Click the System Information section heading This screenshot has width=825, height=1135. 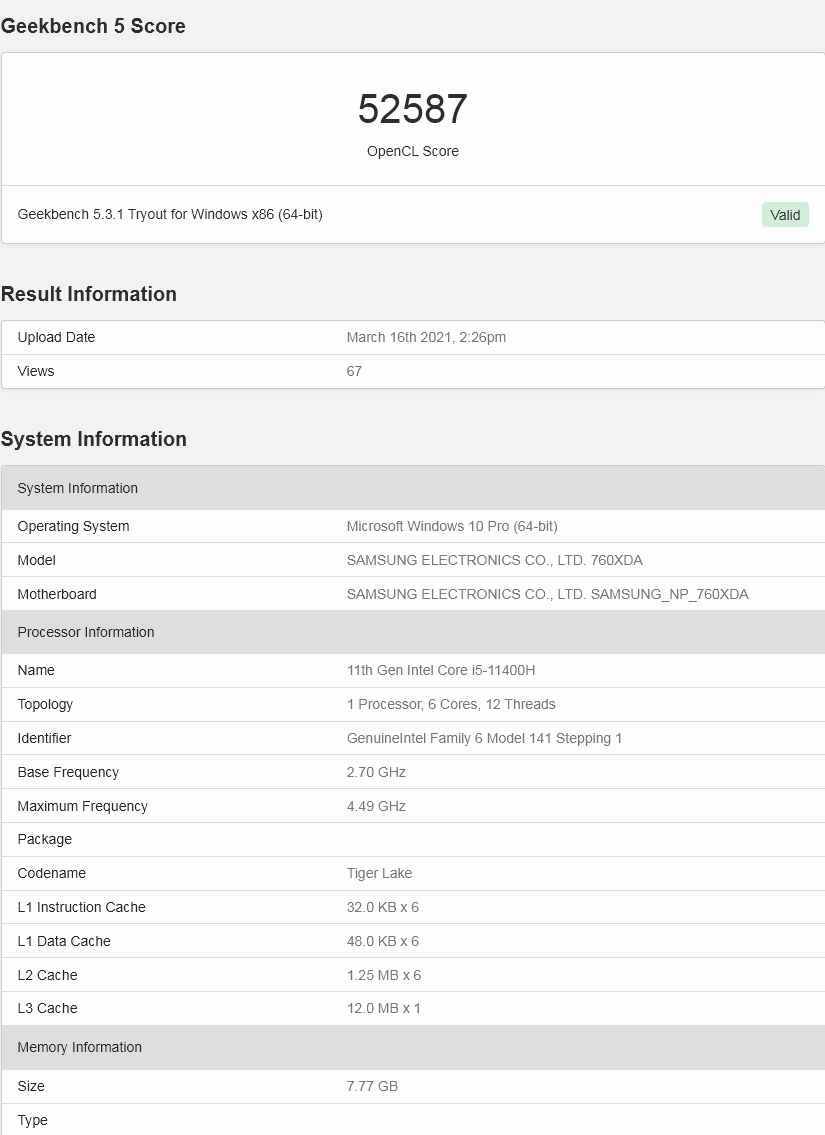(94, 439)
